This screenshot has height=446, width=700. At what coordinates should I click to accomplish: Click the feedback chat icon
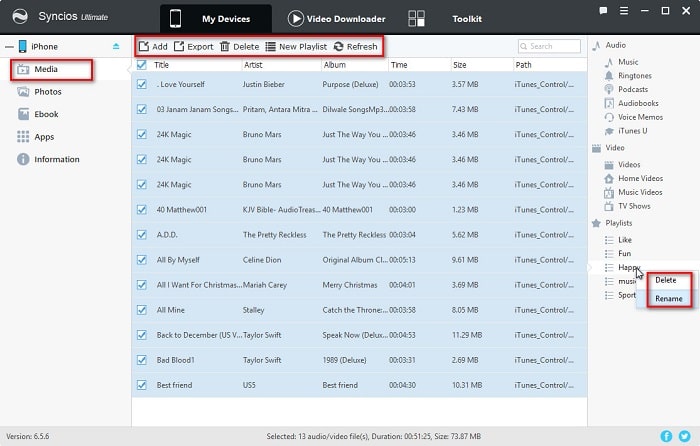point(603,11)
